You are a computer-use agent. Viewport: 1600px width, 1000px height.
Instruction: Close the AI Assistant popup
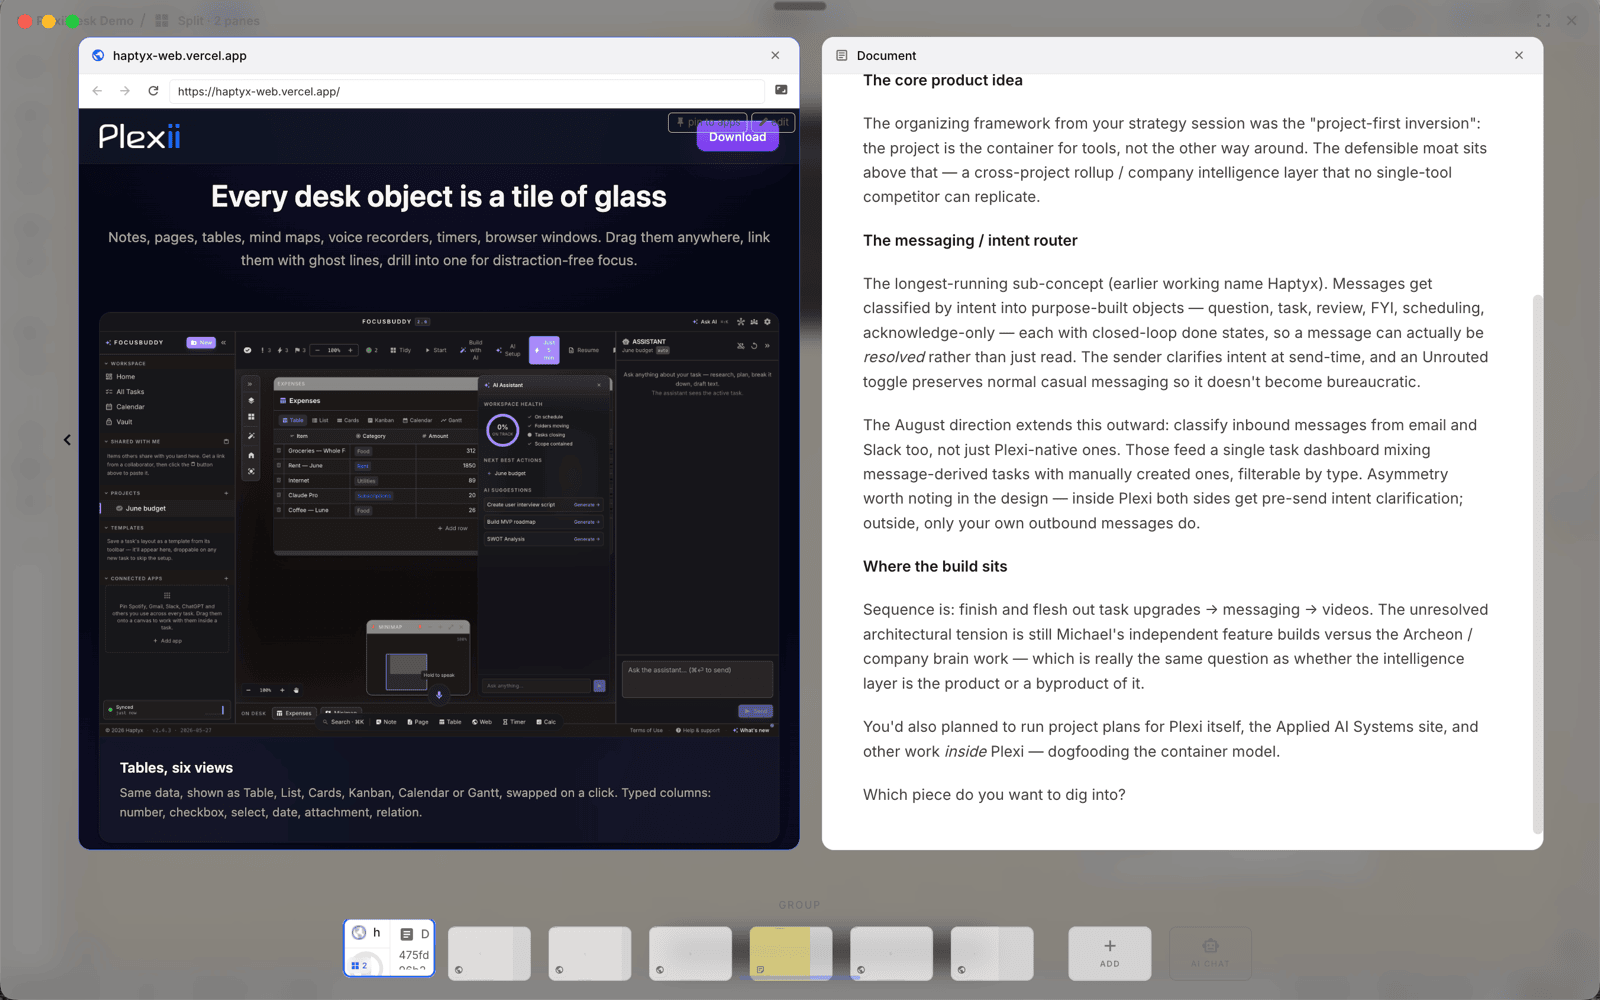599,385
